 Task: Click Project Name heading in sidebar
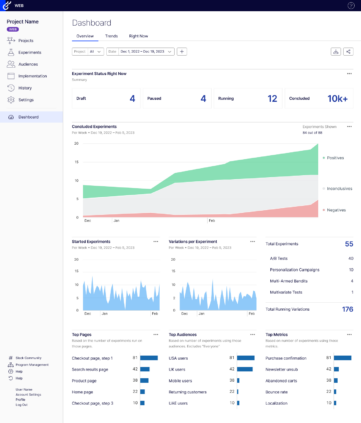23,22
